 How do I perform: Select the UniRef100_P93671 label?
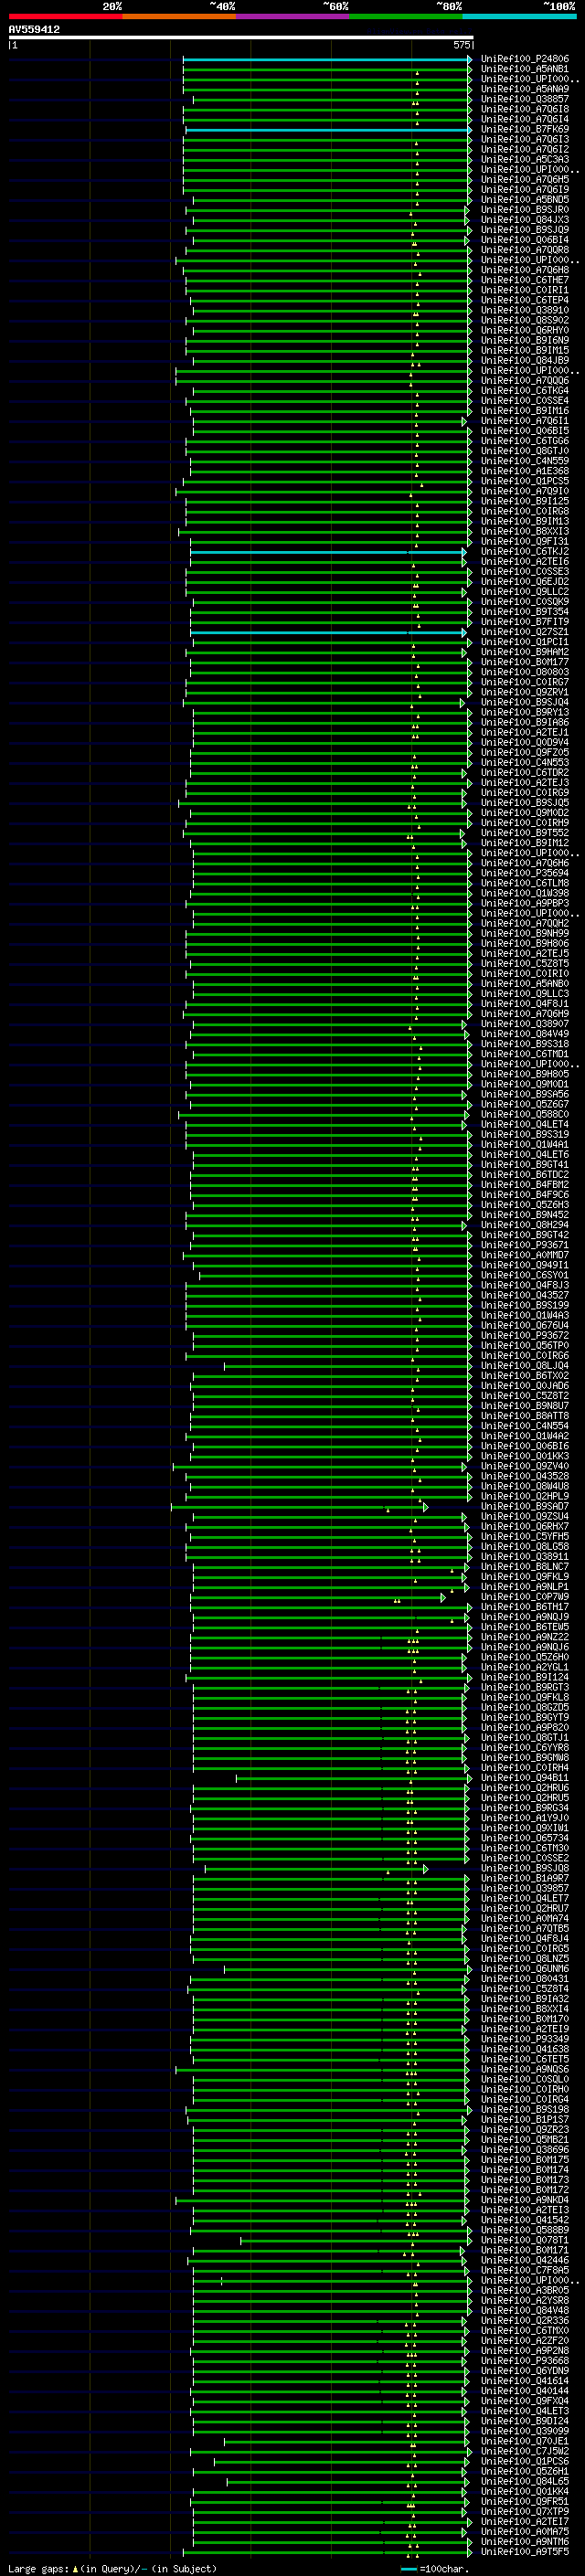(525, 1245)
